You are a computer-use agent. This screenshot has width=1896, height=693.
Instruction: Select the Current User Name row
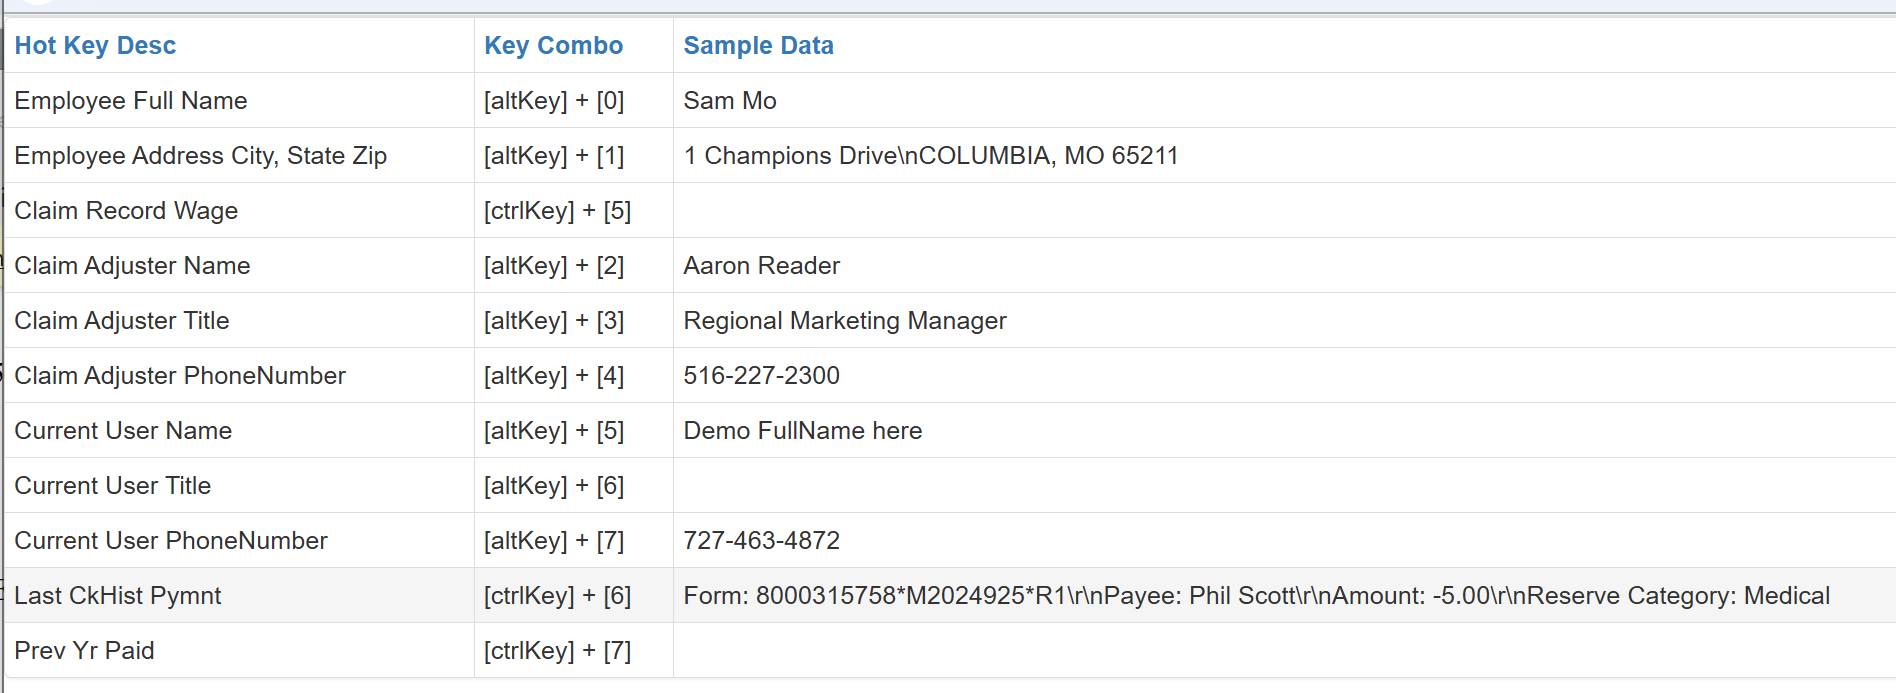click(x=123, y=431)
